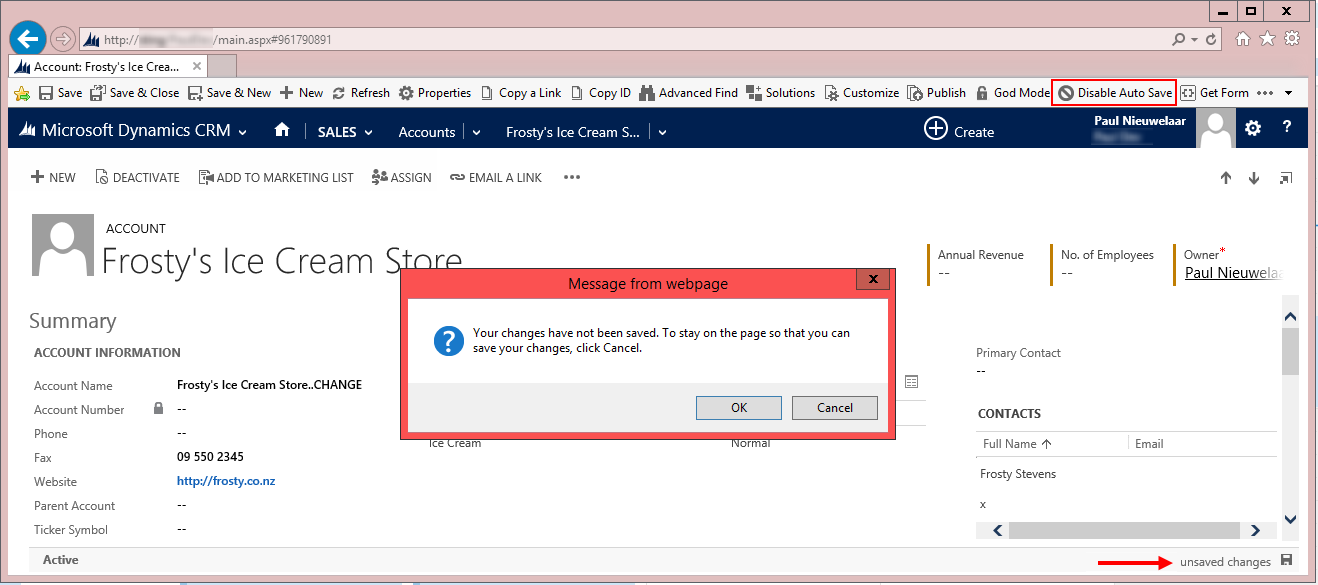The height and width of the screenshot is (585, 1318).
Task: Click the help question mark icon
Action: (1287, 128)
